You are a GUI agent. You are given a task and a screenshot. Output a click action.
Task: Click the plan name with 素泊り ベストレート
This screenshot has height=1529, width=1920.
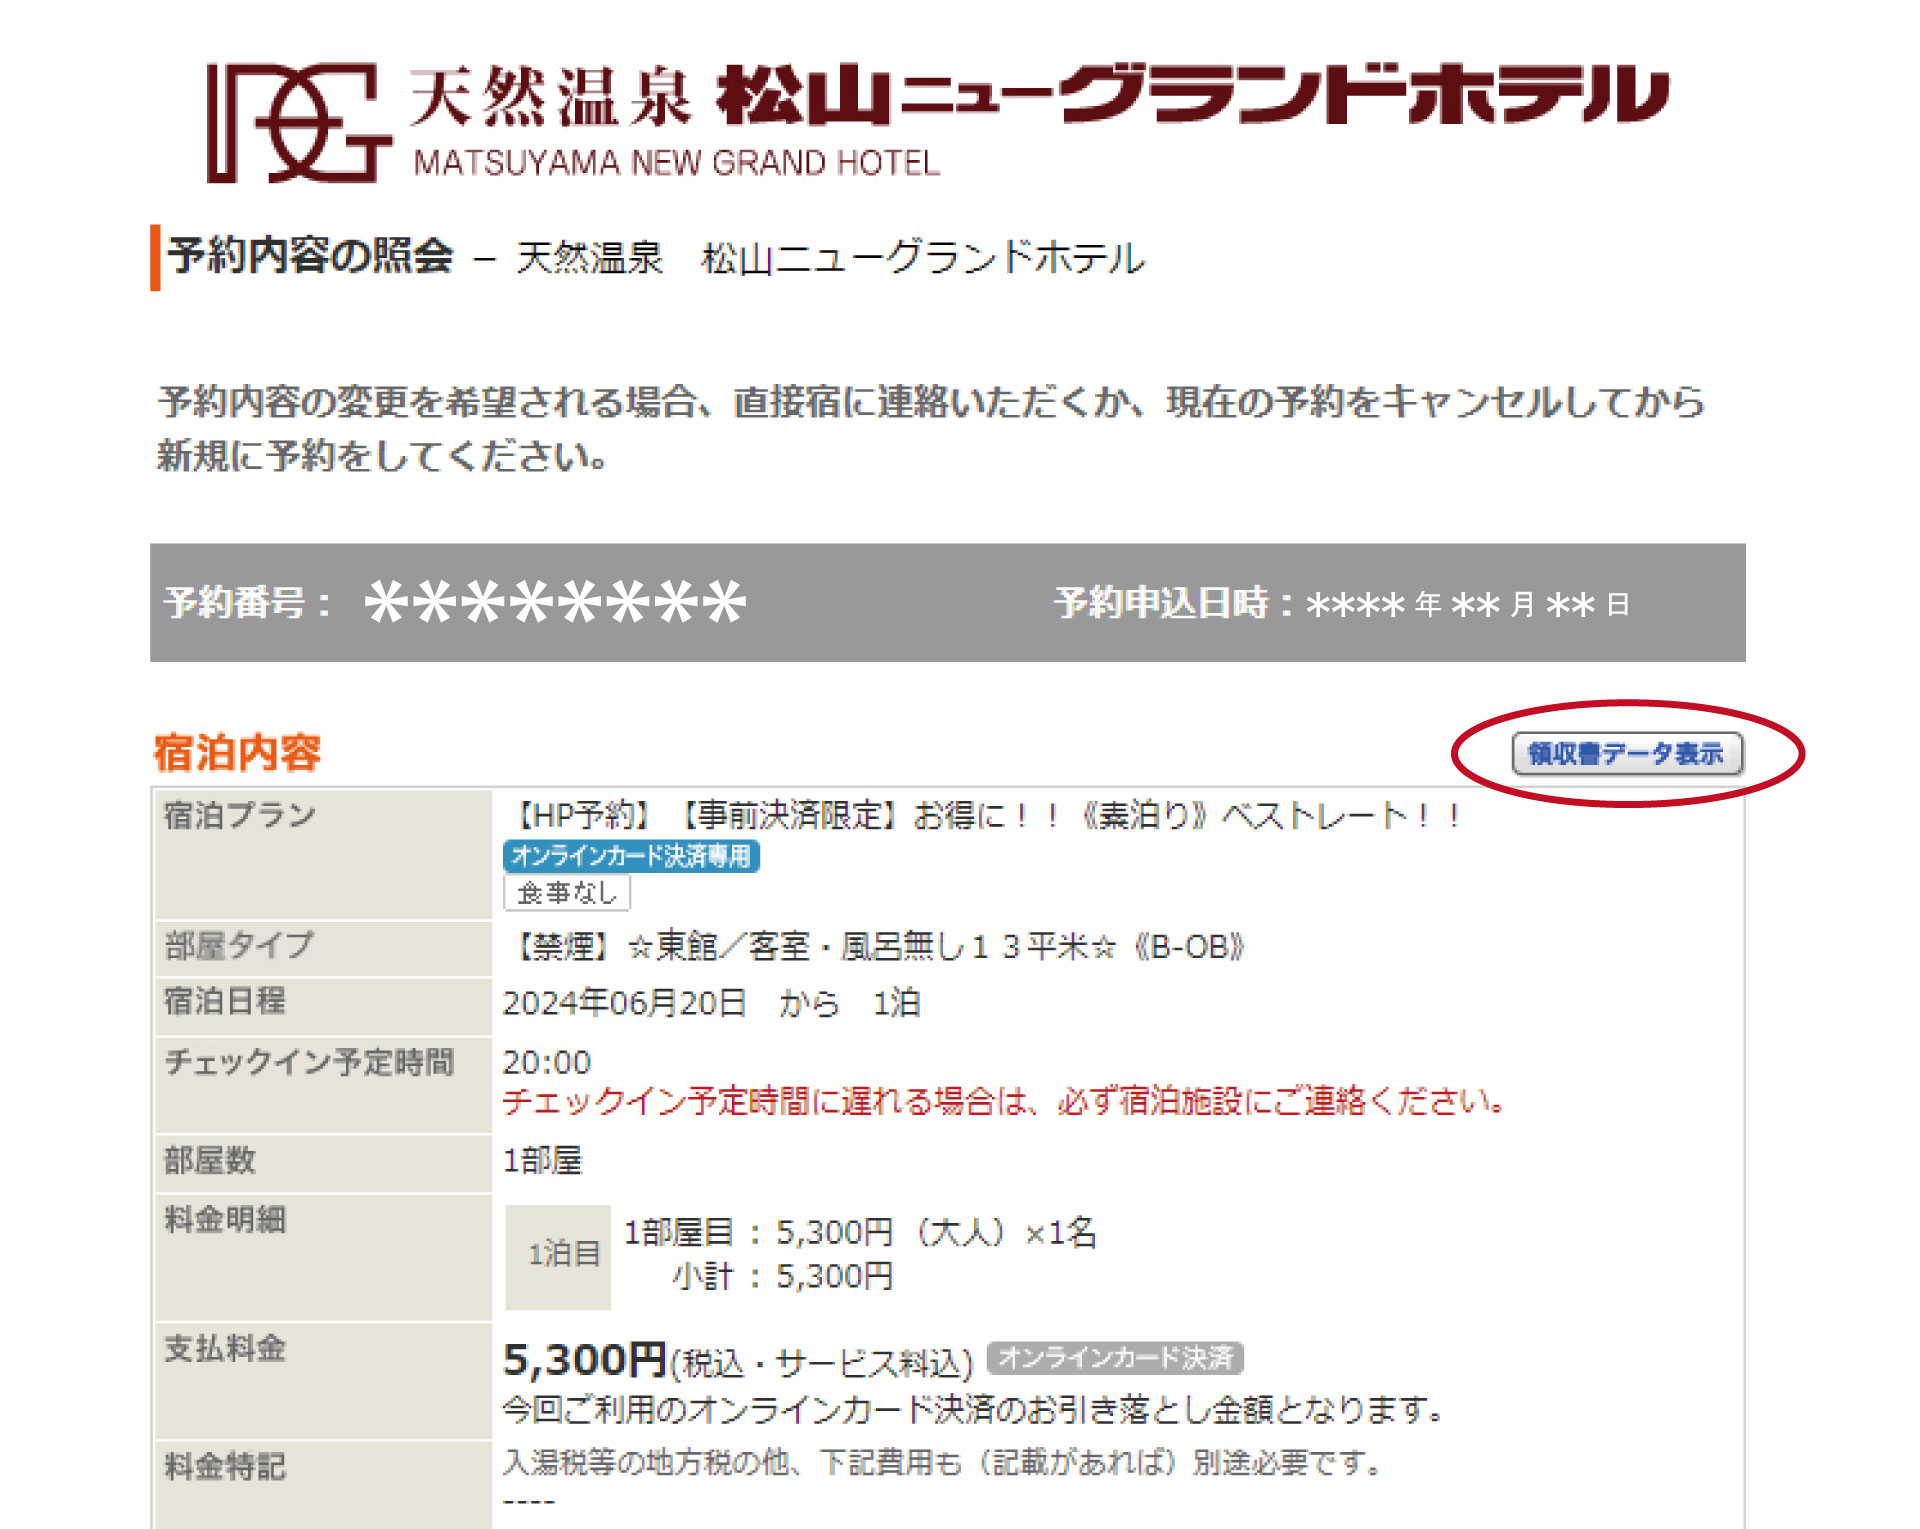[x=985, y=816]
